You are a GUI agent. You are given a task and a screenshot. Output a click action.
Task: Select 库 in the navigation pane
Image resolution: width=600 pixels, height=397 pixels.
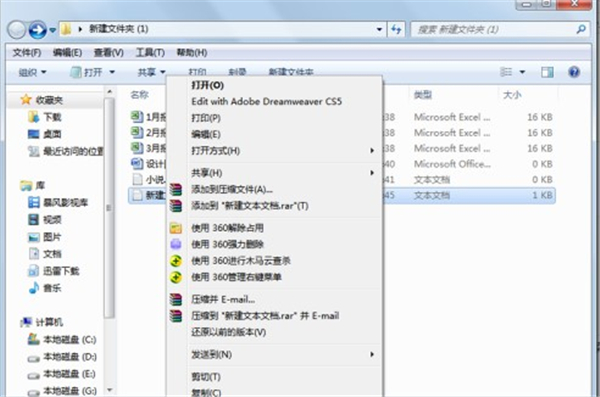point(33,186)
